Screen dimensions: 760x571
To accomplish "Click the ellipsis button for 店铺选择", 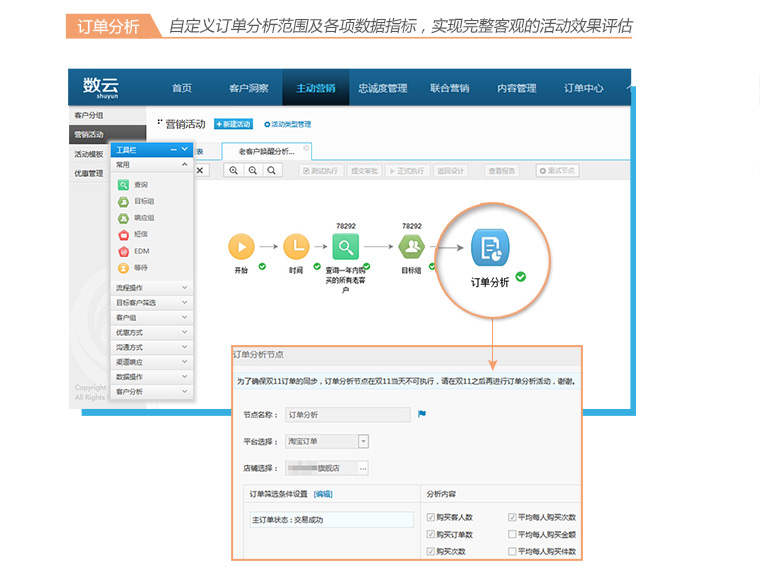I will click(x=363, y=468).
